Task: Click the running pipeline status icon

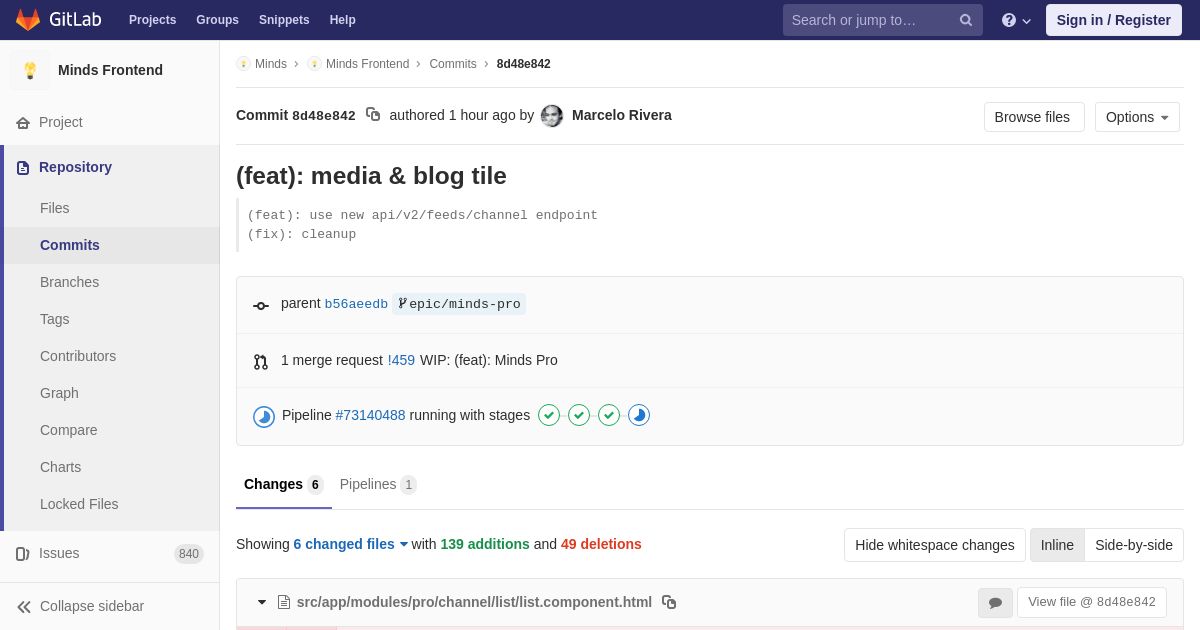Action: point(264,417)
